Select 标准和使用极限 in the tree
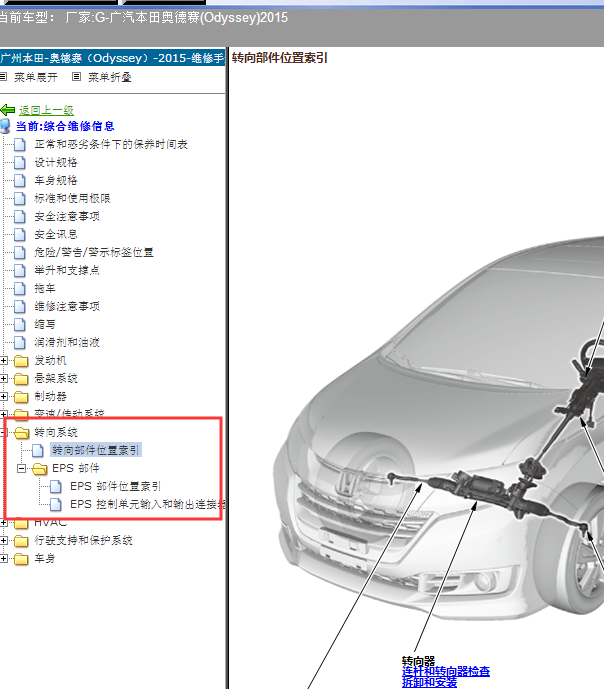The image size is (604, 689). point(72,198)
